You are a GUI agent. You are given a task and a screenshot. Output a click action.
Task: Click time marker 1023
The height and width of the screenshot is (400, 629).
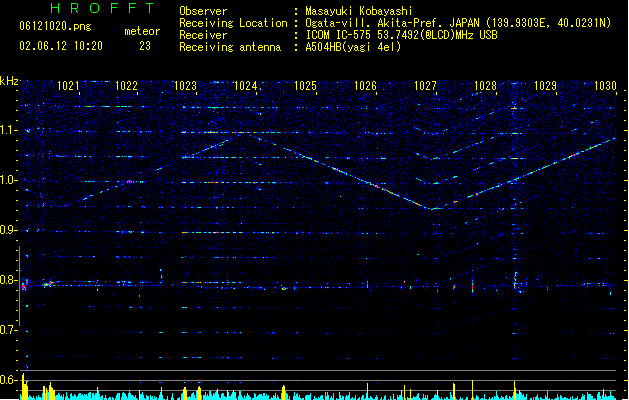point(185,86)
